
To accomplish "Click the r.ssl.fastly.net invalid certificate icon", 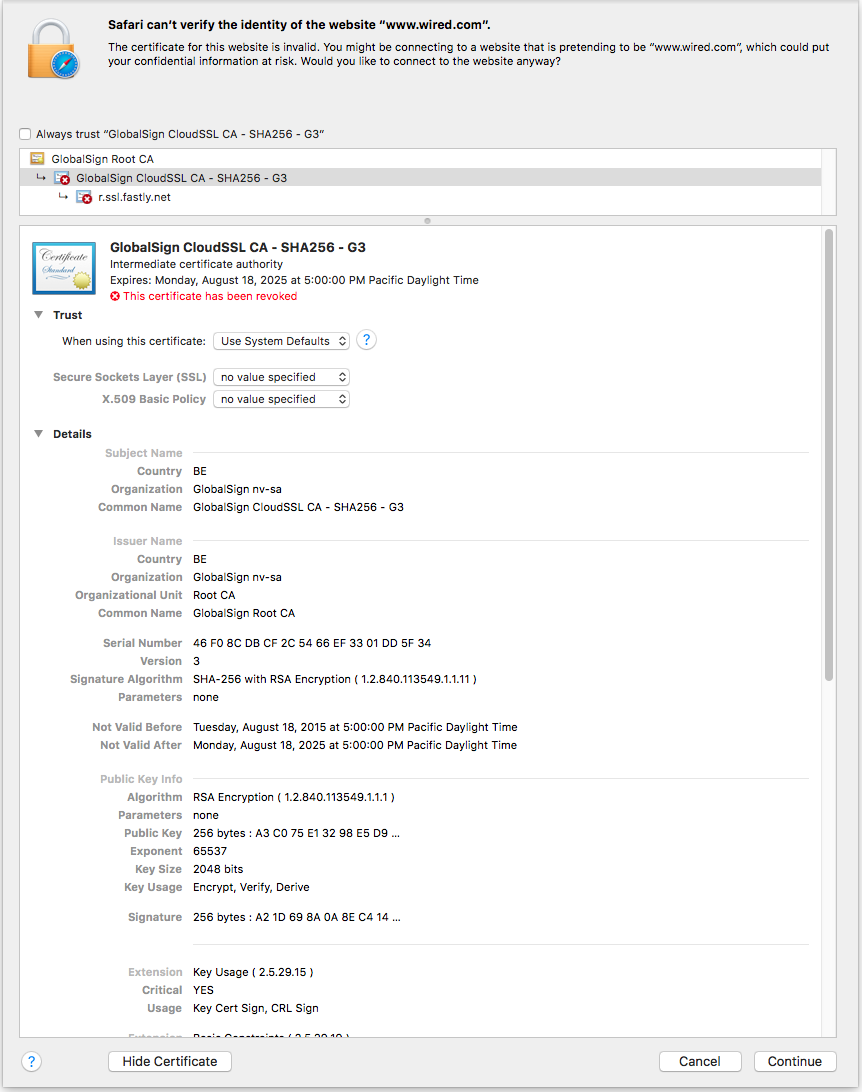I will coord(84,197).
